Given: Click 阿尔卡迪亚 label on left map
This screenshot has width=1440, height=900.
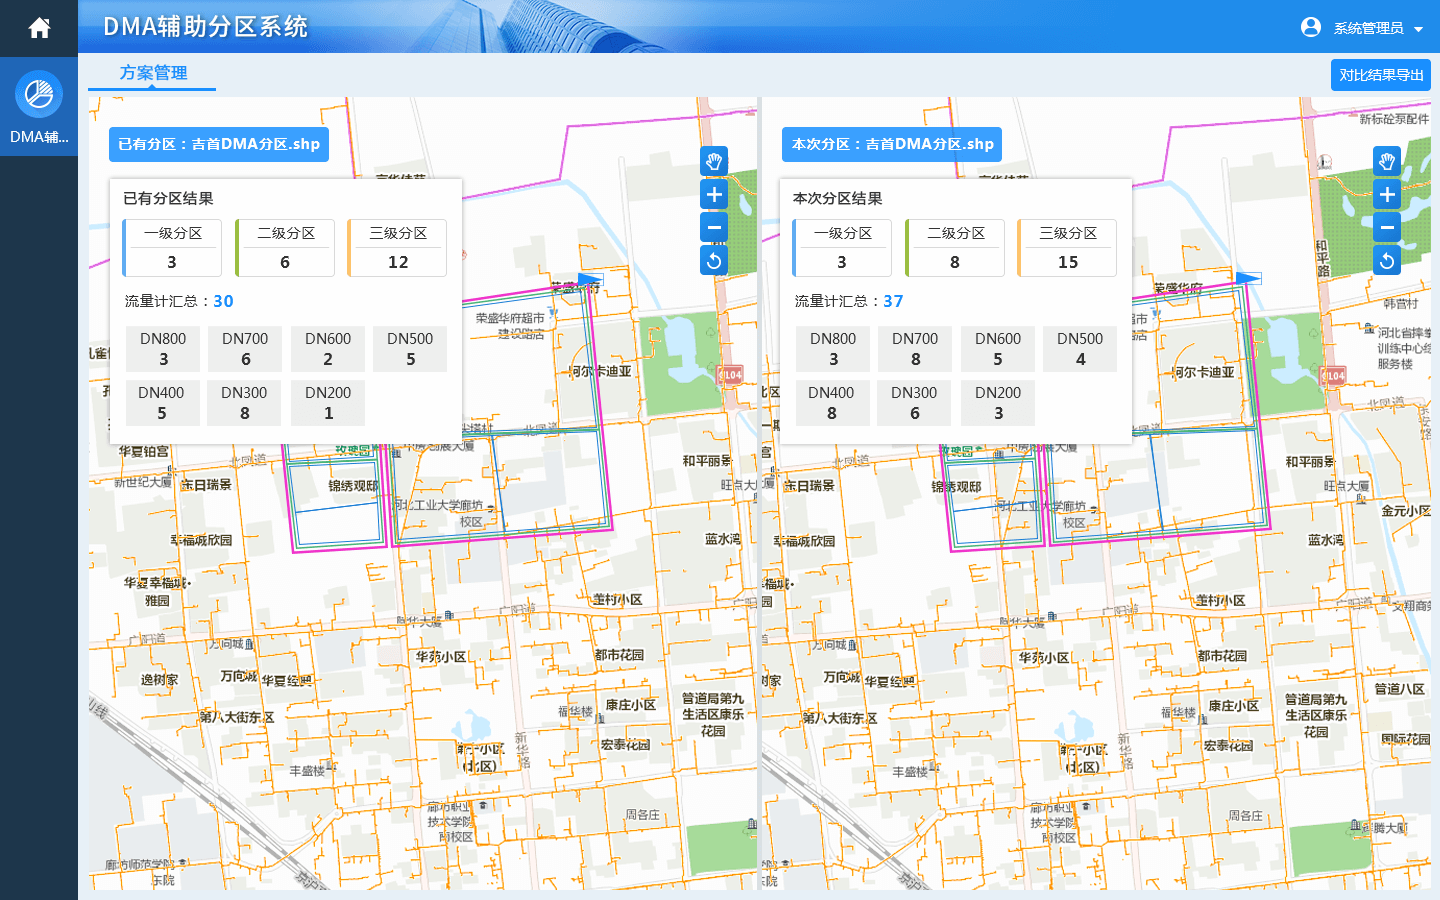Looking at the screenshot, I should [601, 371].
